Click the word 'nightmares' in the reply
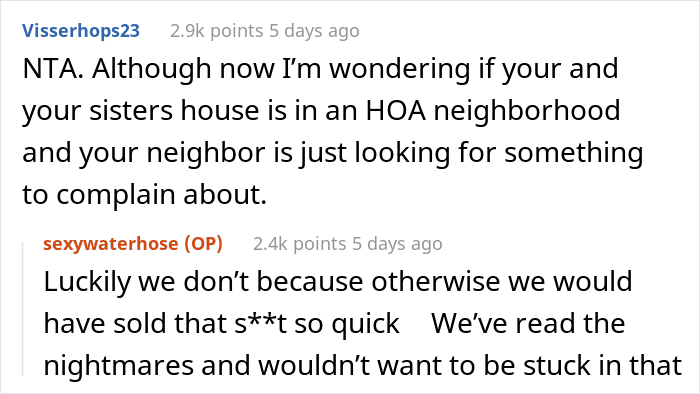 coord(119,365)
